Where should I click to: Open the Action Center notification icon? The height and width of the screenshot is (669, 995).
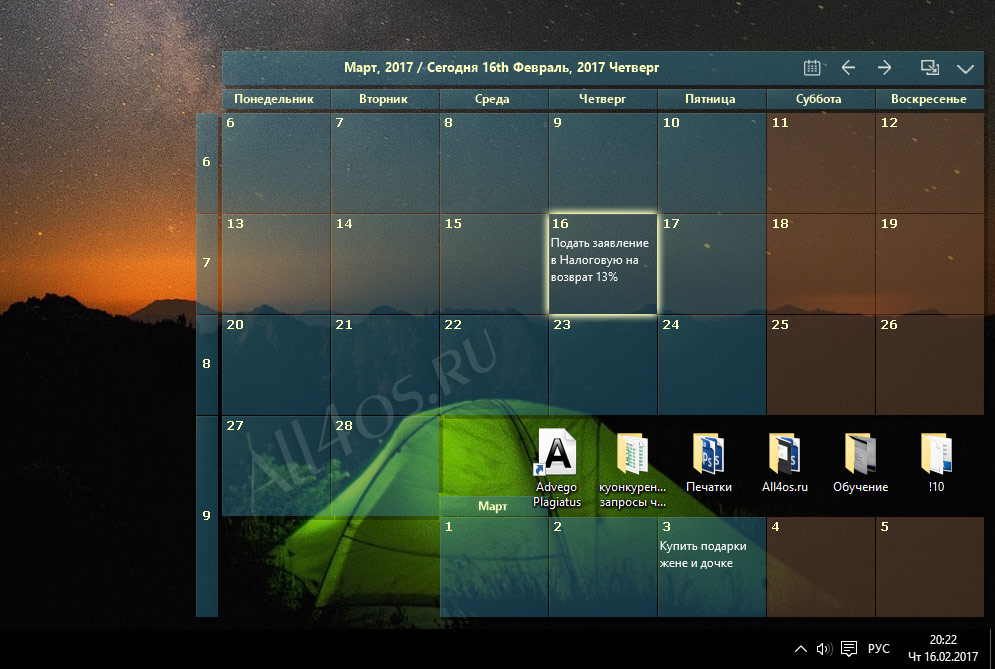pos(849,649)
